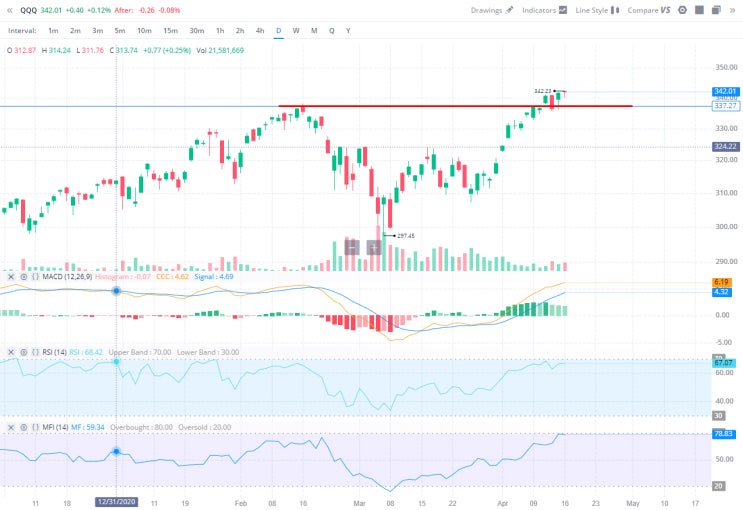
Task: Click the Line Style label
Action: coord(591,10)
